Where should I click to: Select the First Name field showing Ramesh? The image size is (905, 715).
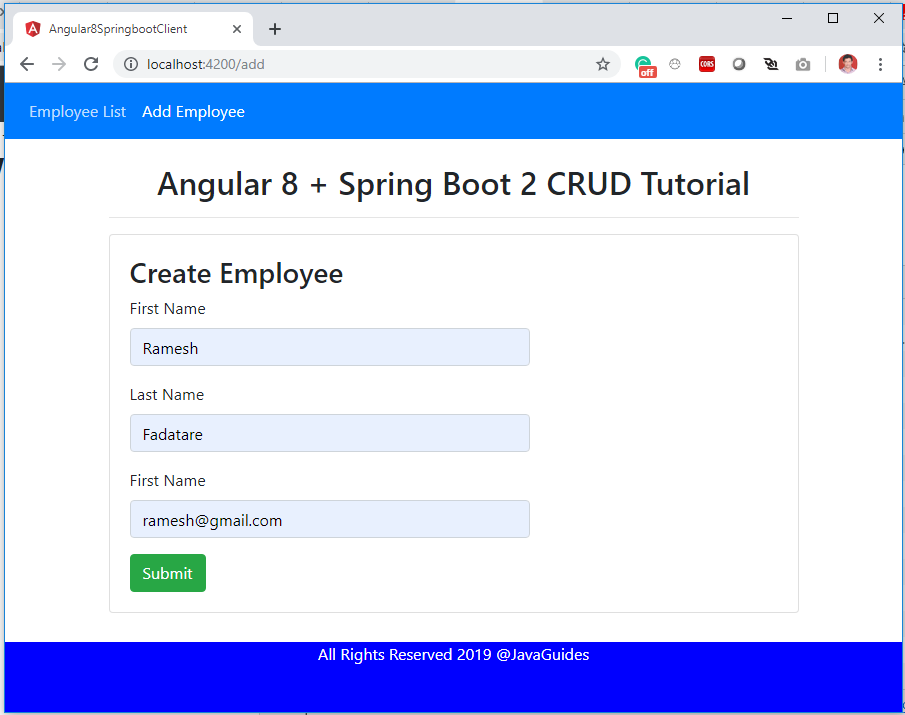point(330,347)
